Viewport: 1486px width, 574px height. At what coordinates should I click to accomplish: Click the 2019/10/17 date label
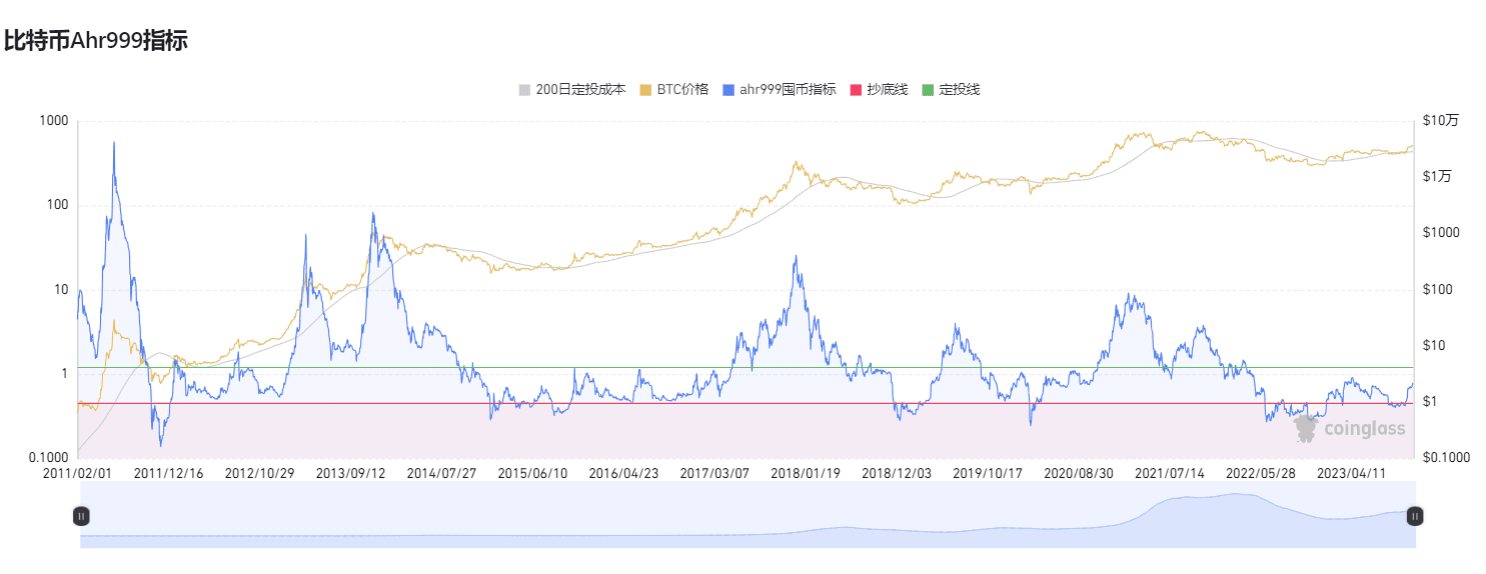[x=988, y=473]
